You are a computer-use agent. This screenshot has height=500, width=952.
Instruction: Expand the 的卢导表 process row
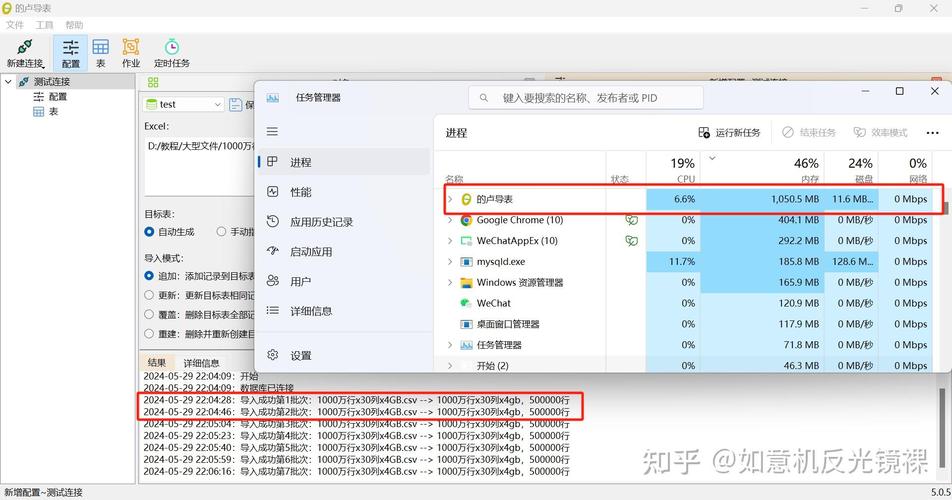450,199
